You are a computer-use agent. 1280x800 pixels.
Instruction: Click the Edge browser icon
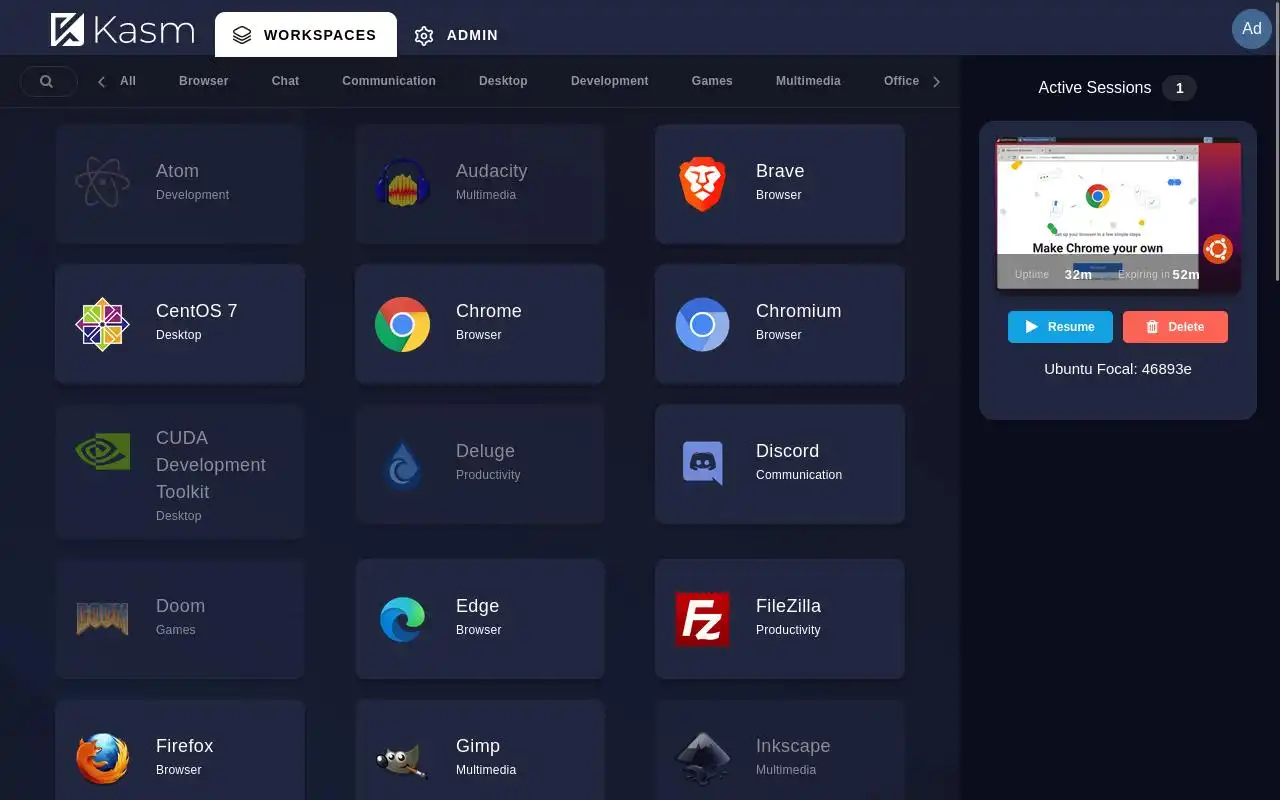(x=402, y=619)
